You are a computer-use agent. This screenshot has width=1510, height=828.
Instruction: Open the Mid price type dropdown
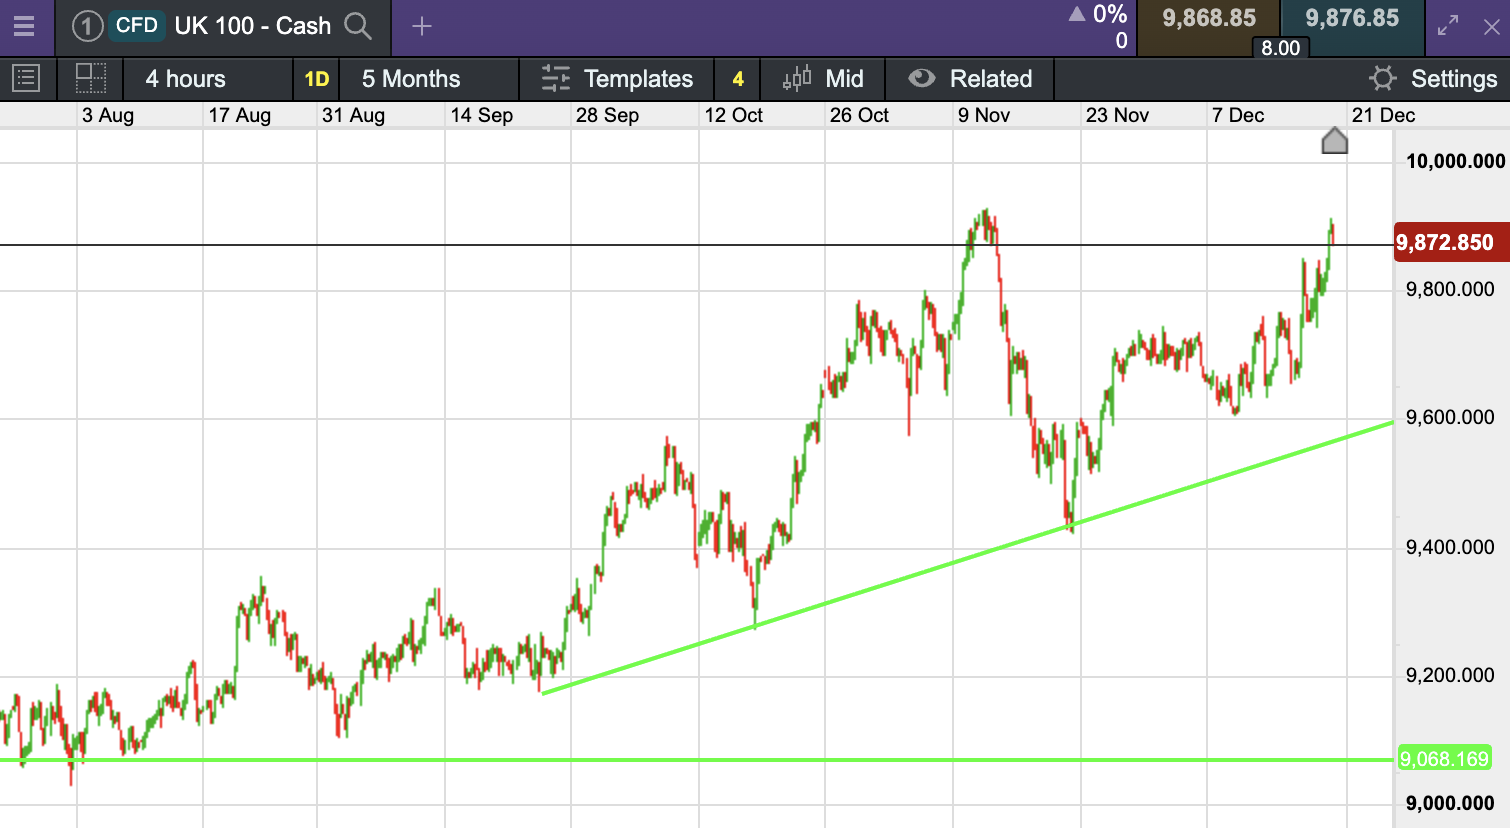pos(824,79)
